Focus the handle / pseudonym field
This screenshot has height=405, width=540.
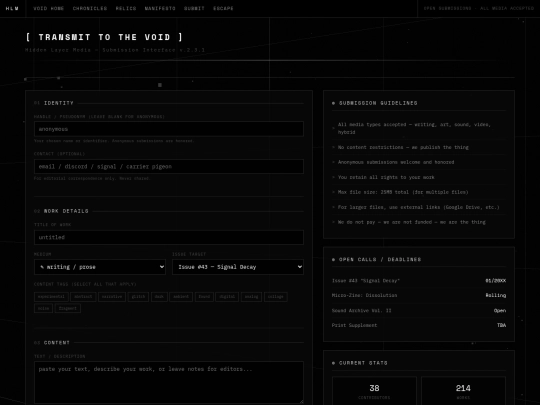tap(169, 129)
